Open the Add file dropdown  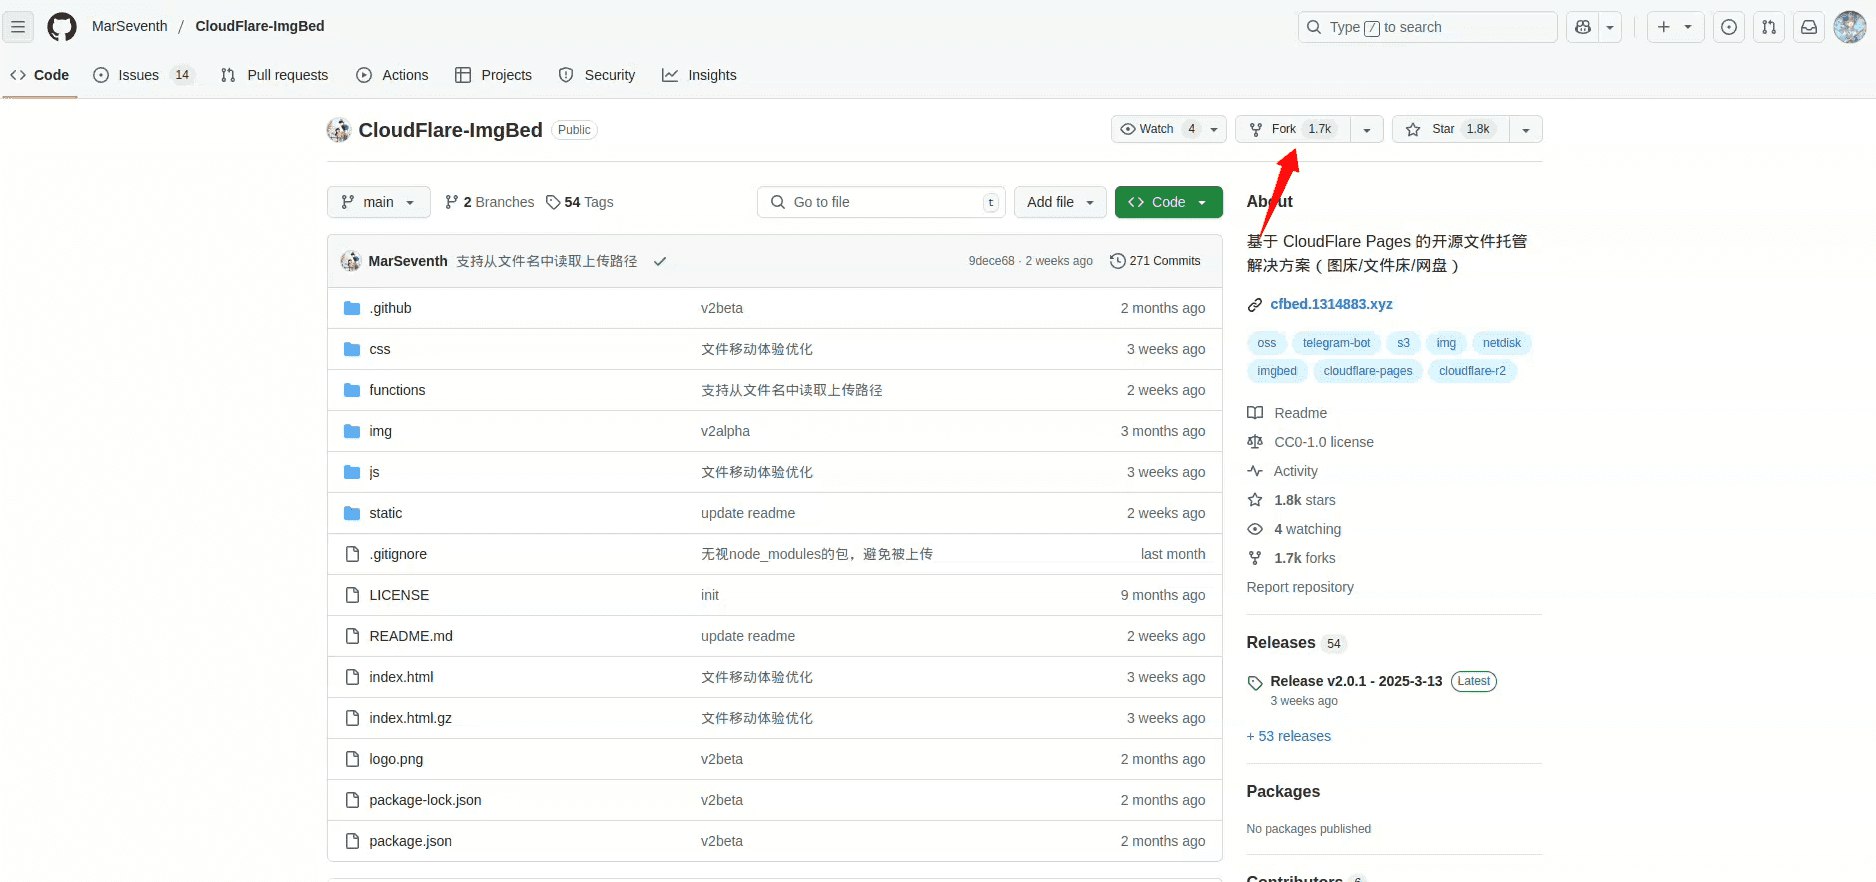(x=1060, y=202)
